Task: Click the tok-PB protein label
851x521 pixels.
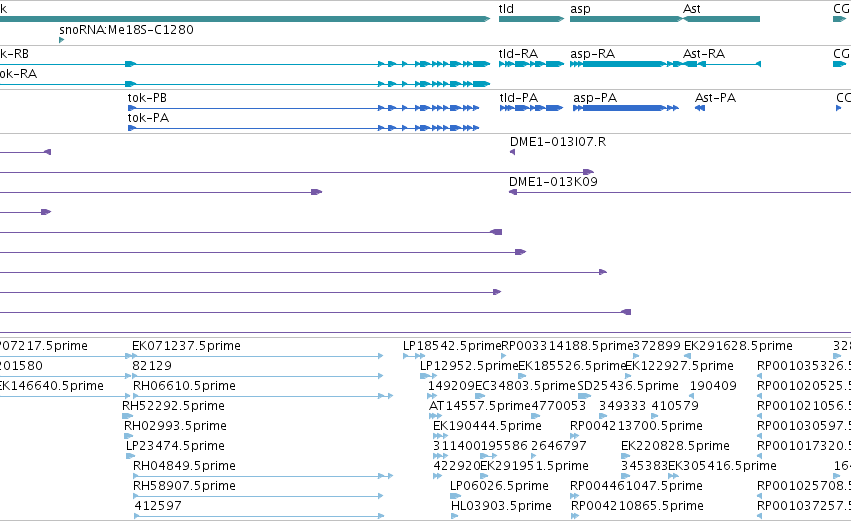Action: click(147, 98)
